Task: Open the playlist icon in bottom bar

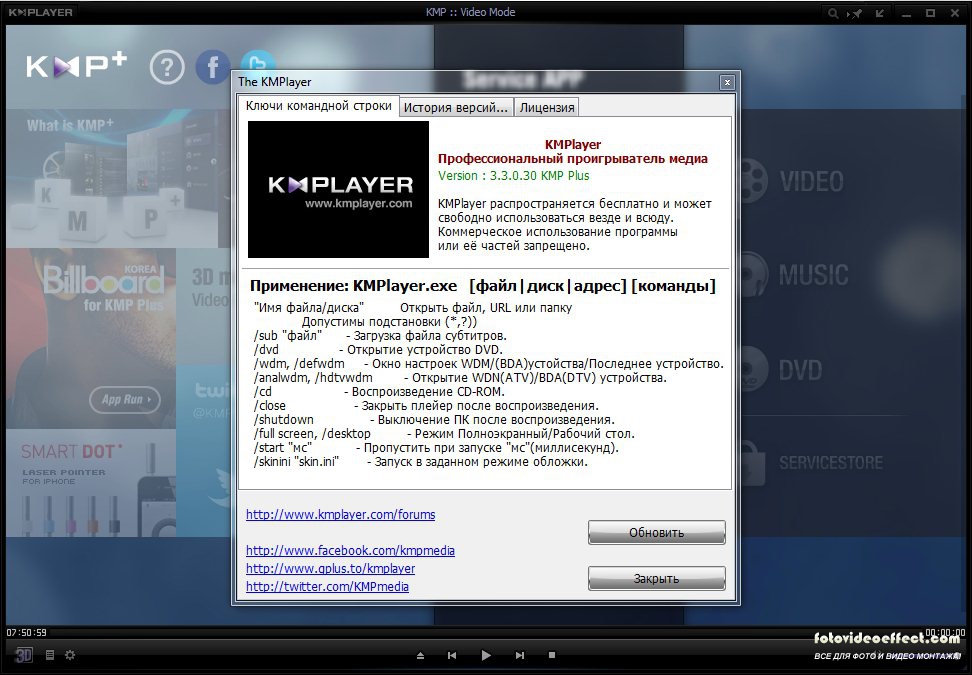Action: 50,655
